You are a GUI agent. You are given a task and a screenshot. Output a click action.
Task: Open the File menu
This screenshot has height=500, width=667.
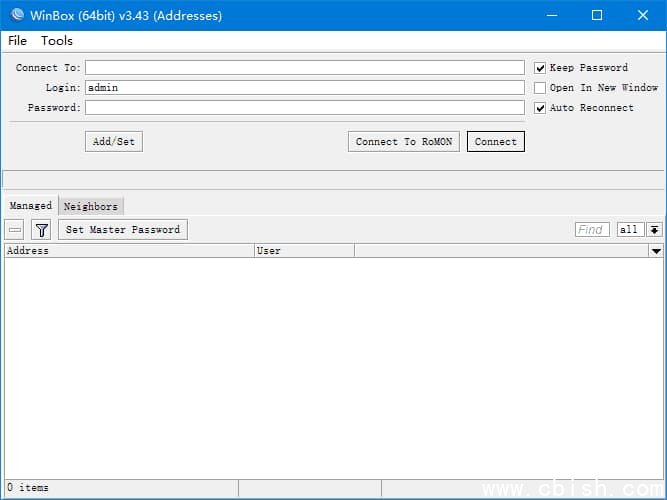18,41
